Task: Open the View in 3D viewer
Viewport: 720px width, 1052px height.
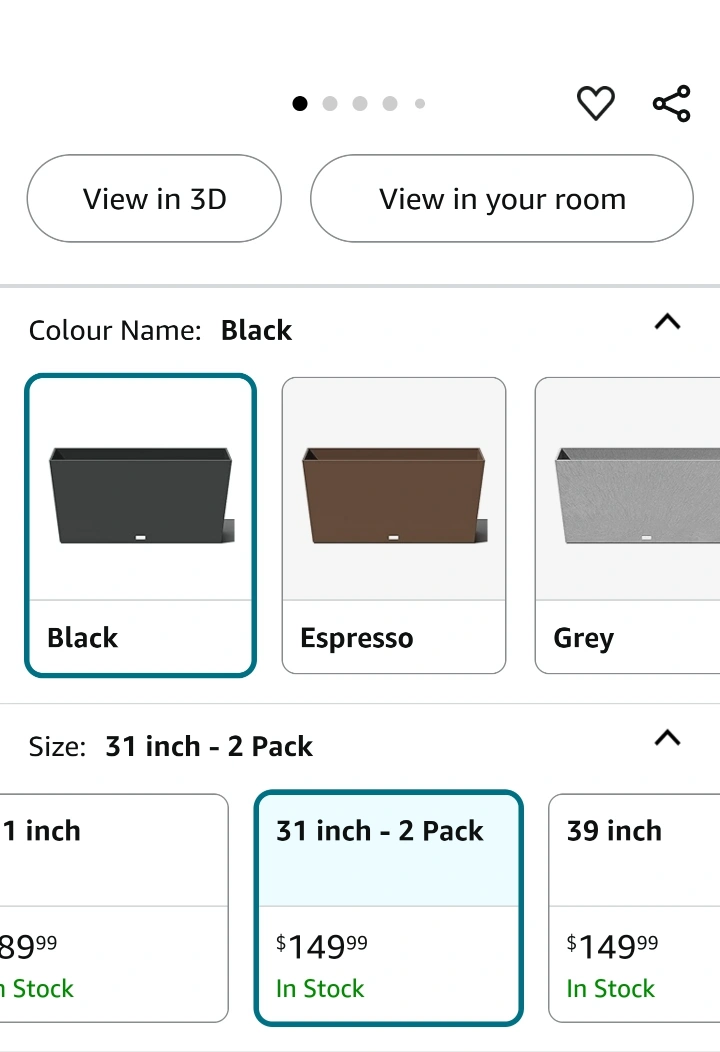Action: tap(154, 199)
